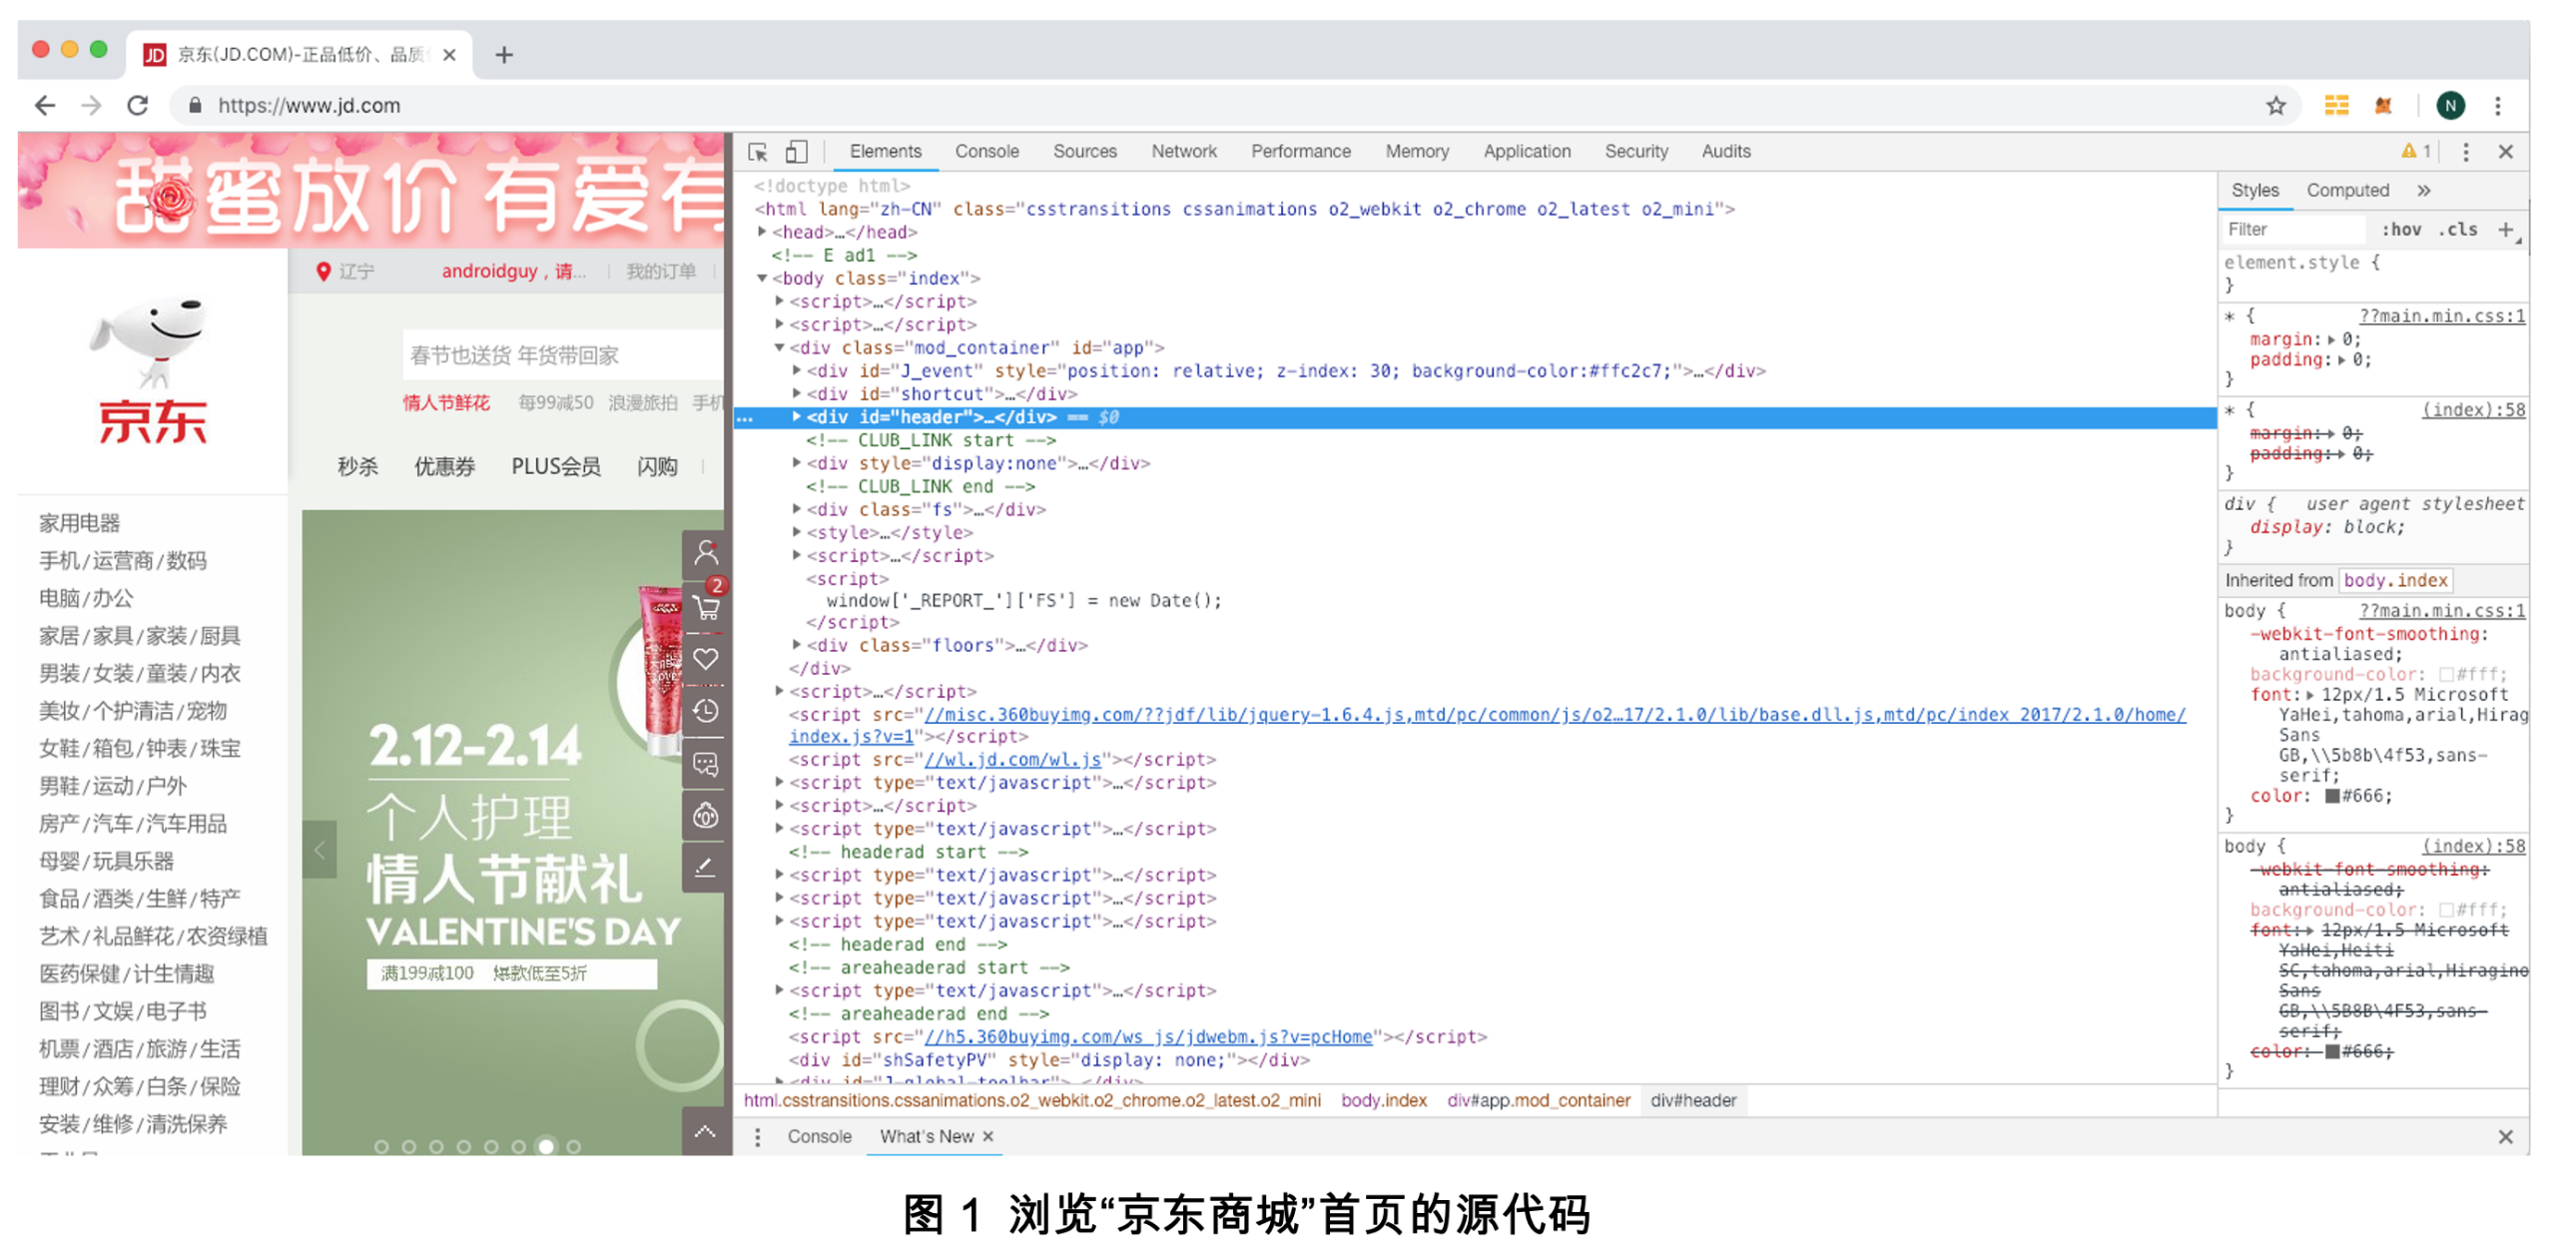
Task: Select the highlighted carousel indicator dot
Action: pos(546,1147)
